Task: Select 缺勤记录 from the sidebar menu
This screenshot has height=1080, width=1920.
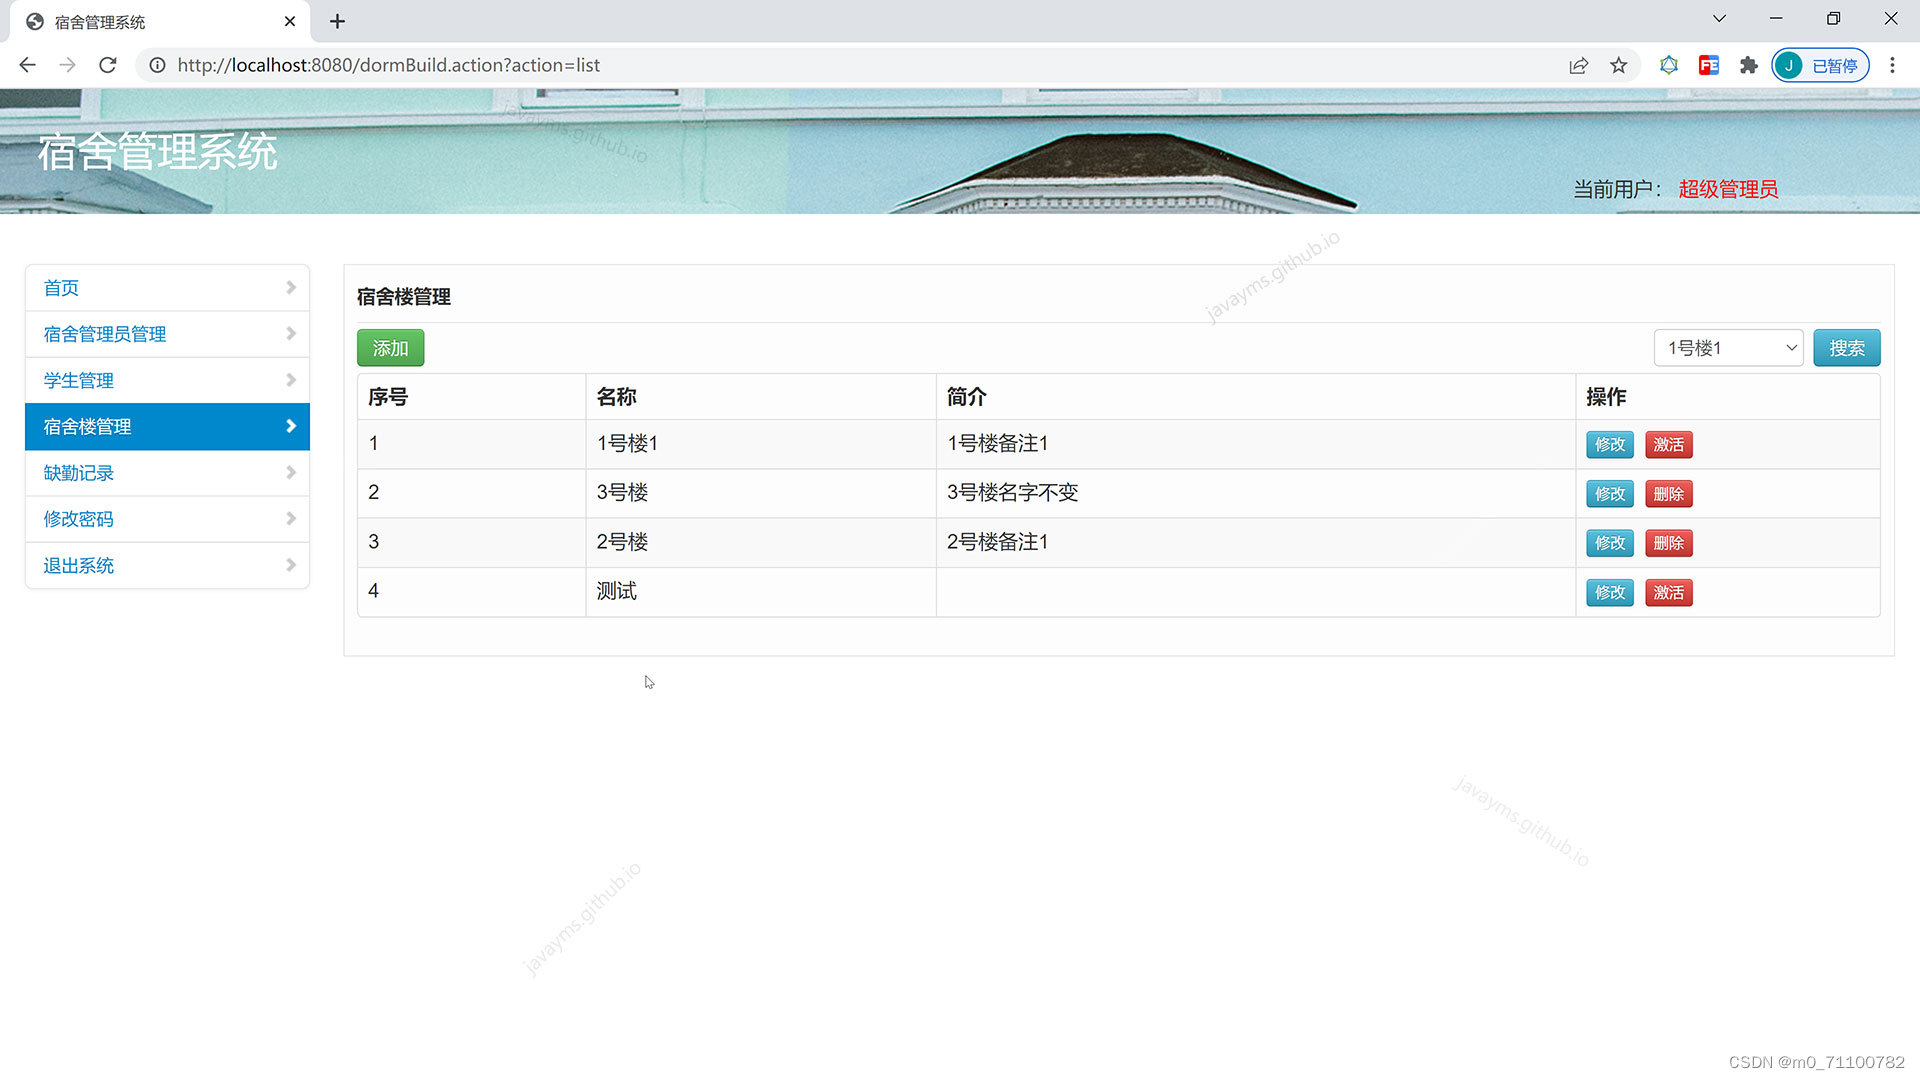Action: pyautogui.click(x=79, y=473)
